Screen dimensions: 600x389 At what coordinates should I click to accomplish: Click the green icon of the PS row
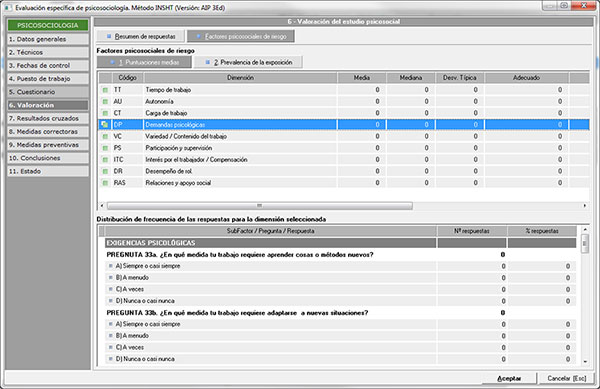point(105,148)
